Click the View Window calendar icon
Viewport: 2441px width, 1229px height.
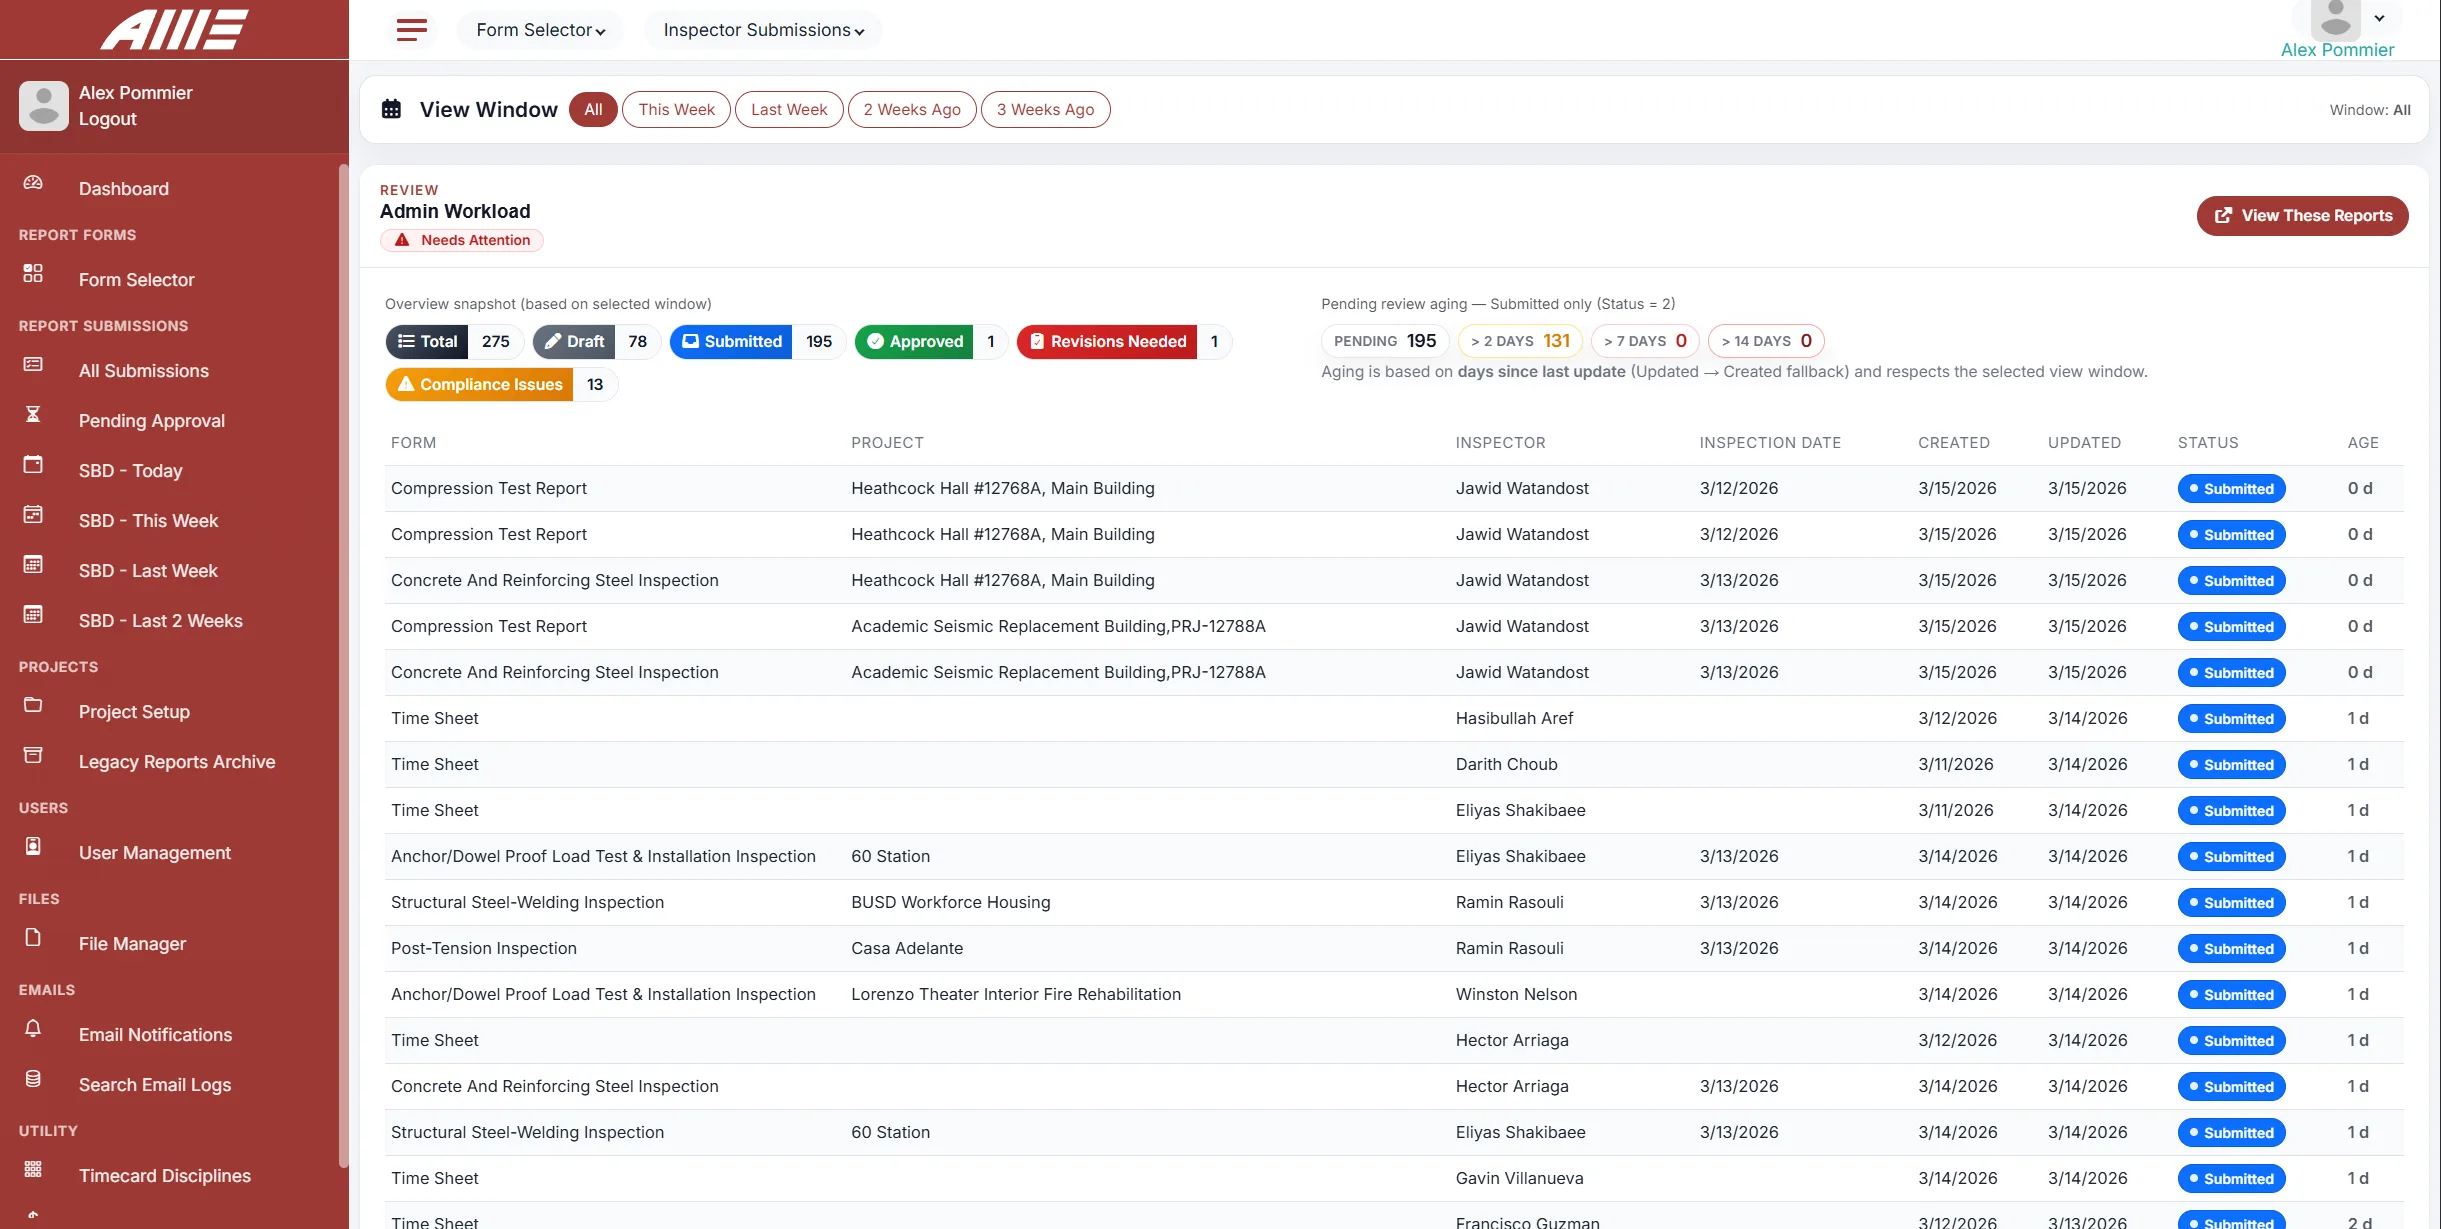(x=391, y=109)
